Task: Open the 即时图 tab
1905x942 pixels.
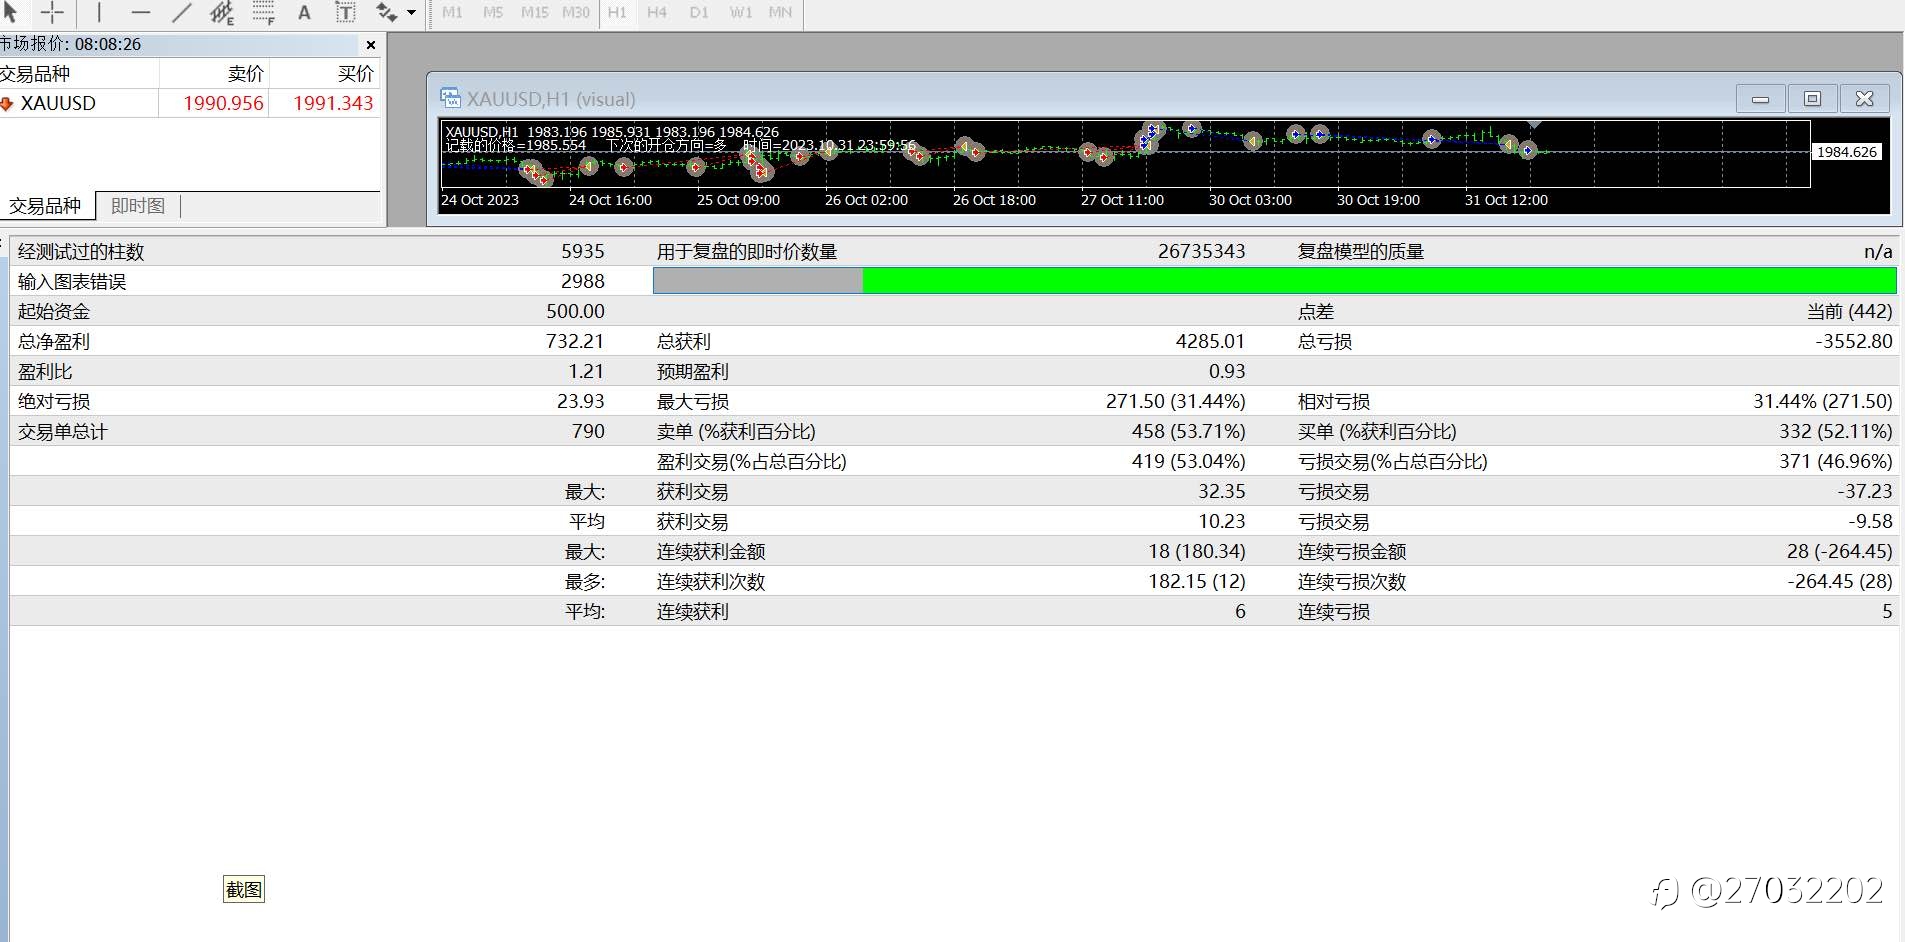Action: [138, 206]
